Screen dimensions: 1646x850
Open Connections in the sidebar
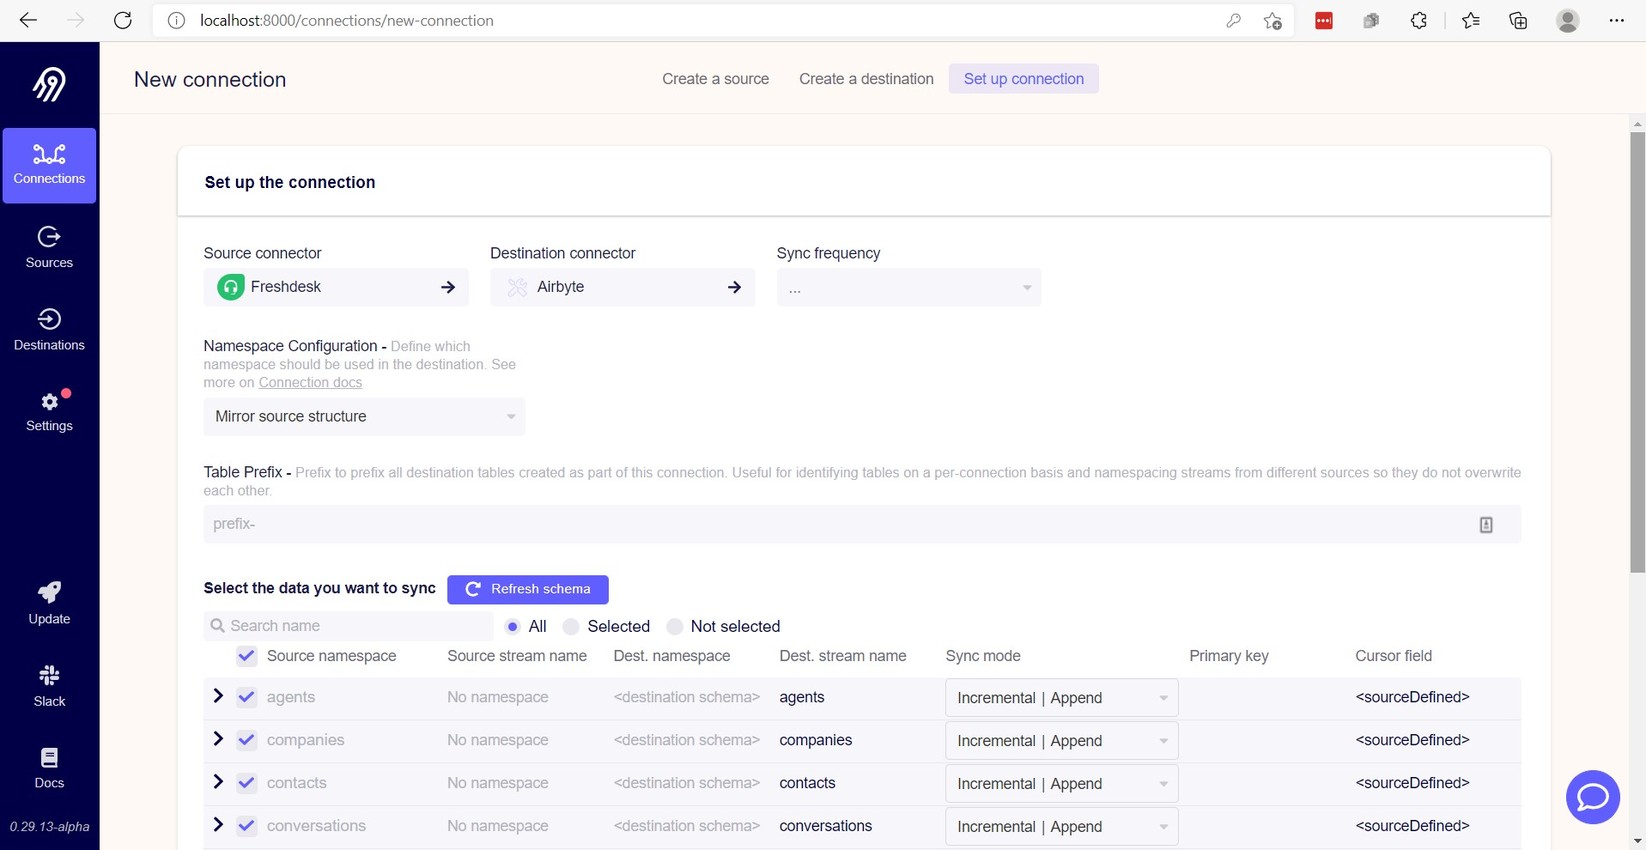coord(49,165)
